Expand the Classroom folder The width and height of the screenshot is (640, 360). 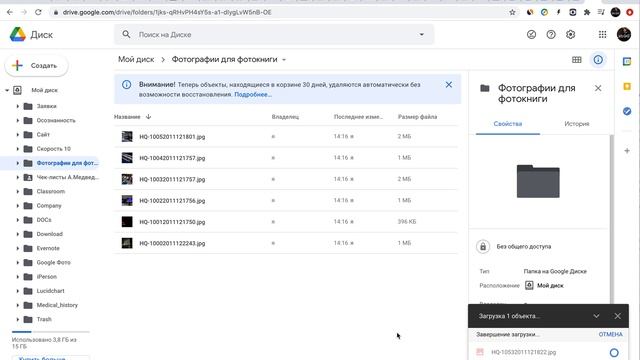click(18, 191)
